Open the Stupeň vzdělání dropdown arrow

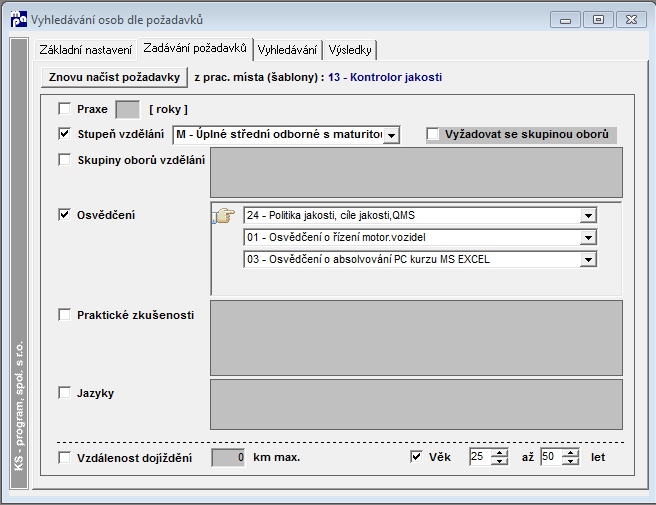point(392,135)
